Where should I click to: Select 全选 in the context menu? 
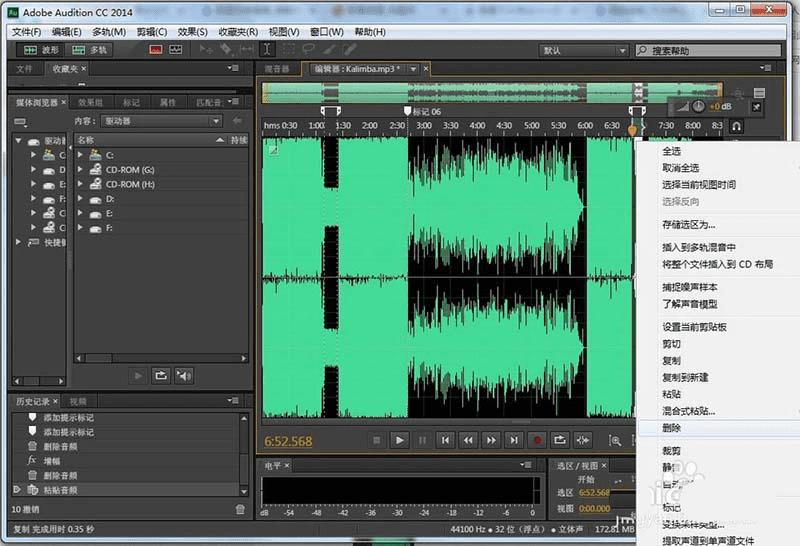[672, 151]
